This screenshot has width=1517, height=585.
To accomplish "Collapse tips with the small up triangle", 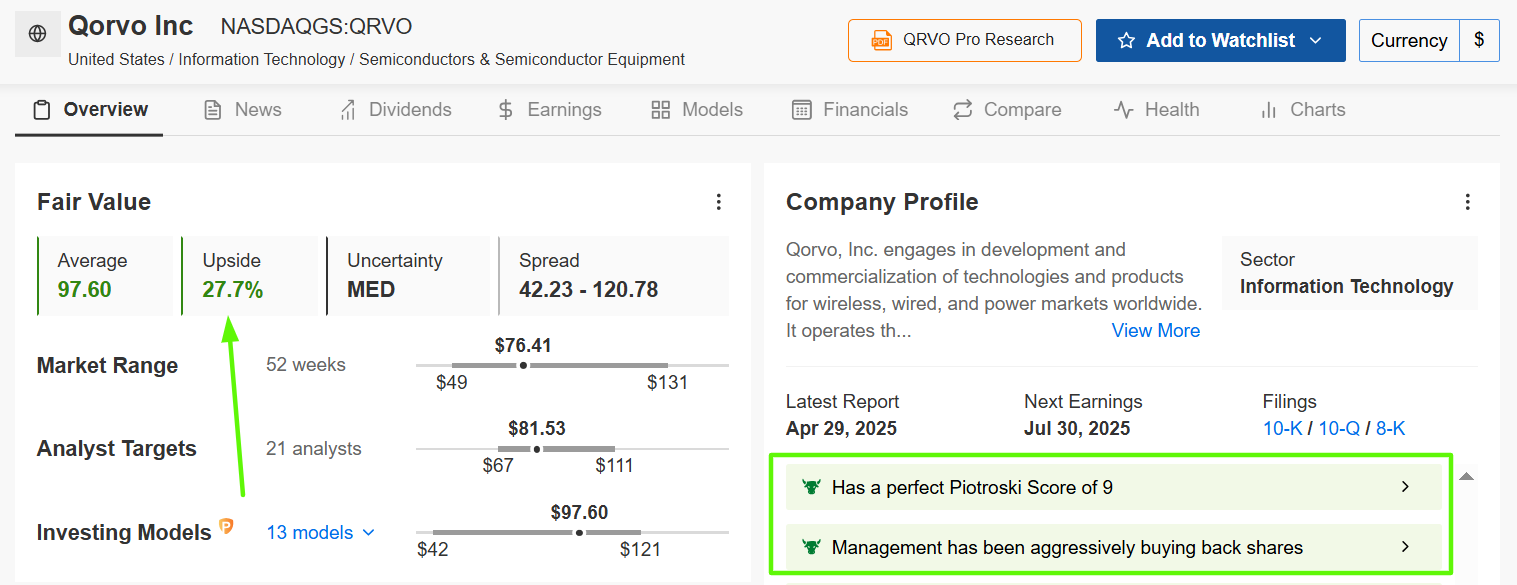I will pyautogui.click(x=1466, y=477).
